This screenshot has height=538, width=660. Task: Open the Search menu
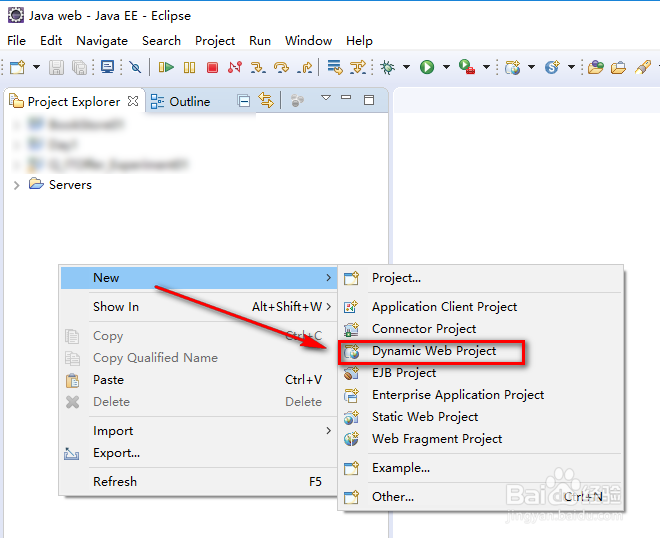point(161,41)
